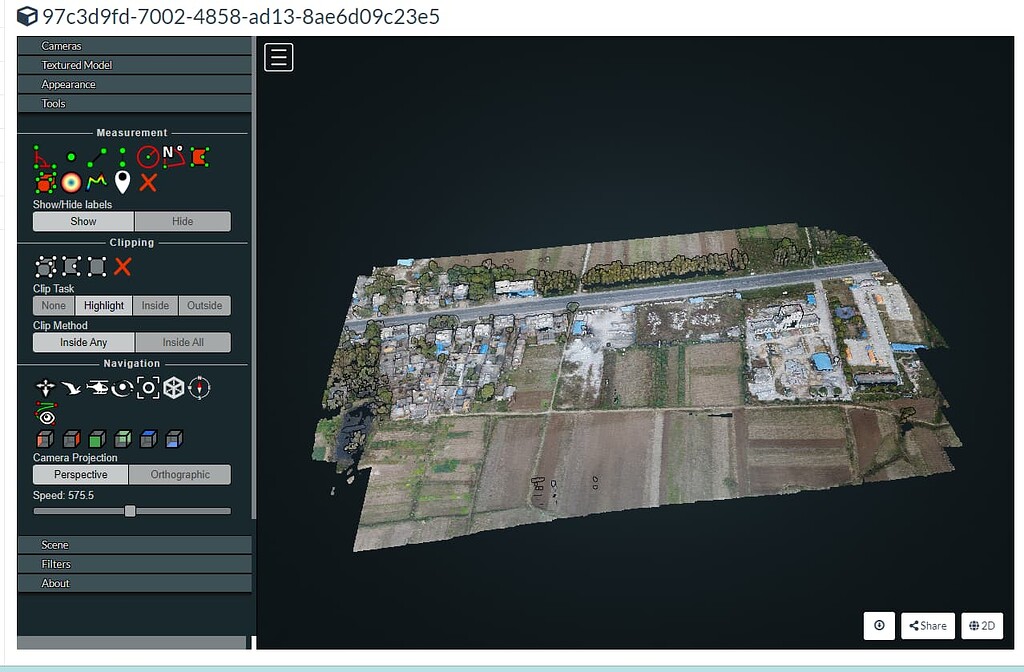Screen dimensions: 1024x672
Task: Click the Share button
Action: (x=927, y=625)
